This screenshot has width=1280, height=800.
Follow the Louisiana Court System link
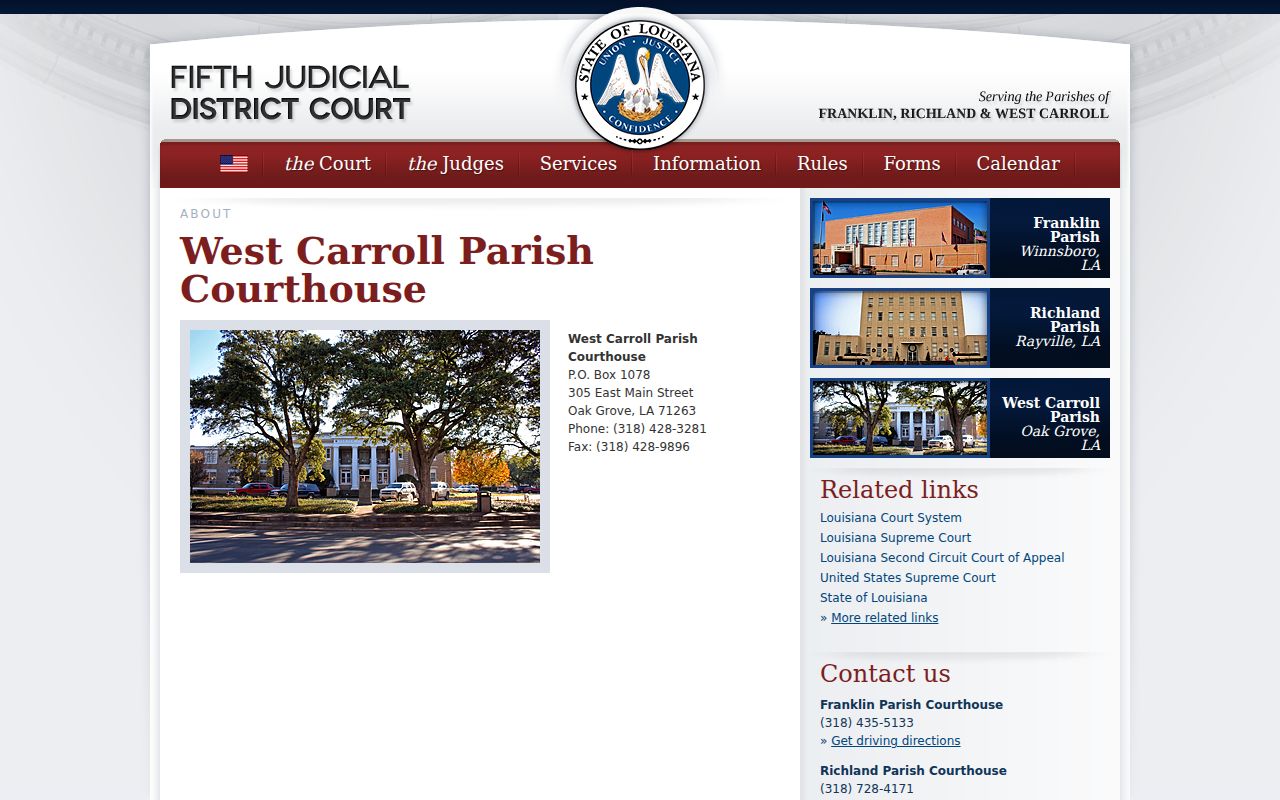tap(891, 518)
